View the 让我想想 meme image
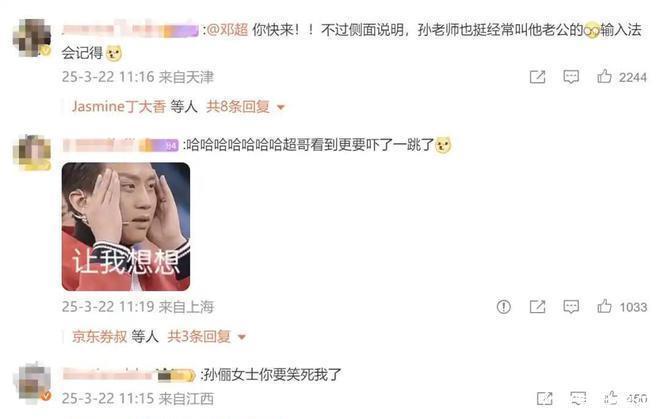 [x=126, y=227]
